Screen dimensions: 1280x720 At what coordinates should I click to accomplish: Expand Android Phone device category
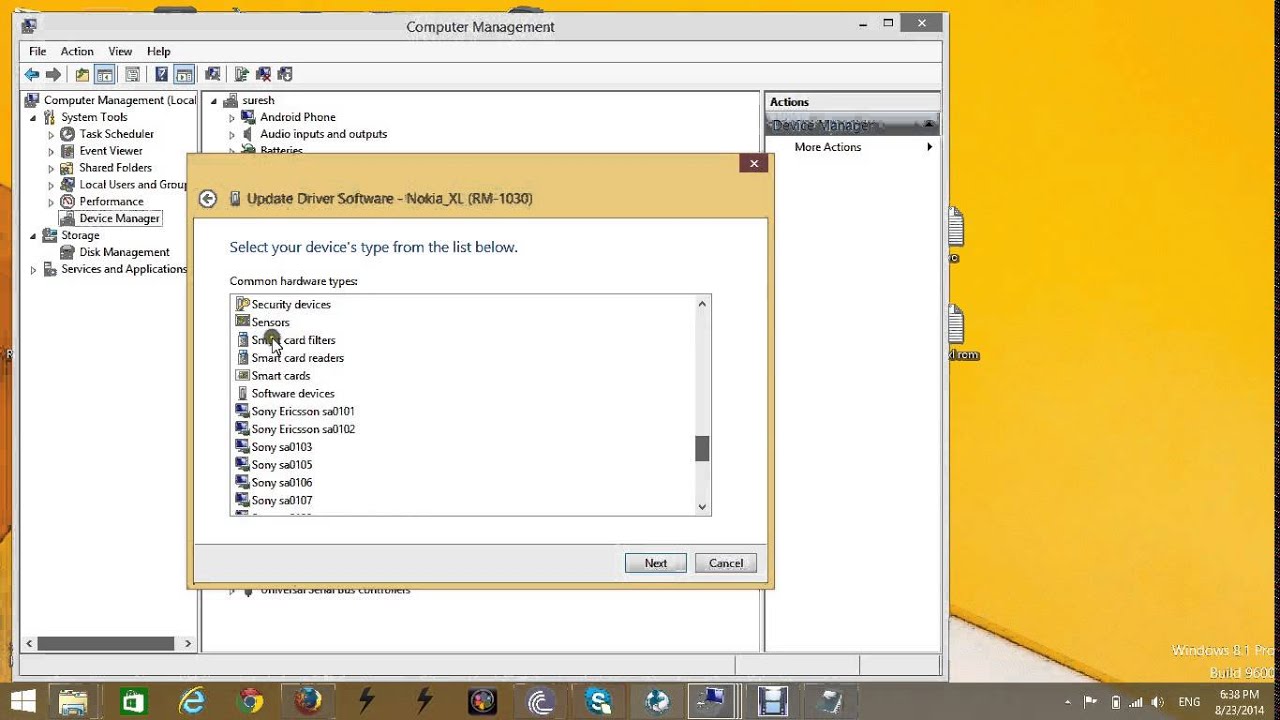coord(232,118)
